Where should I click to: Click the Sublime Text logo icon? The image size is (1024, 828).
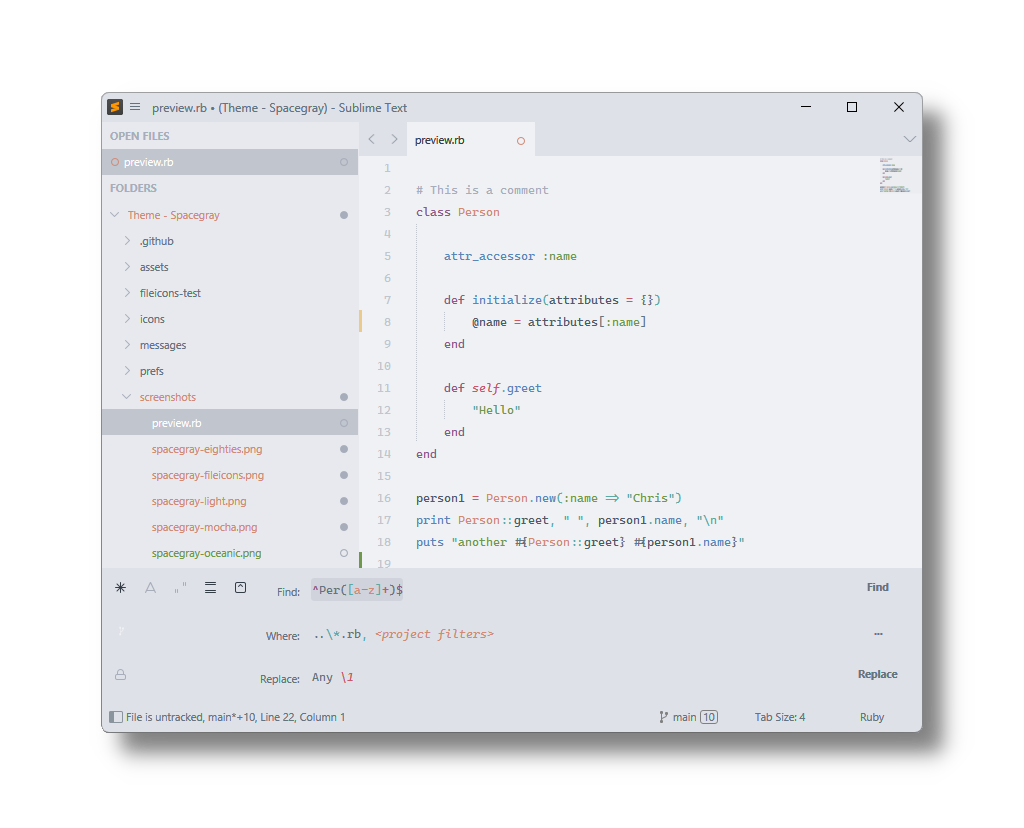pos(115,107)
